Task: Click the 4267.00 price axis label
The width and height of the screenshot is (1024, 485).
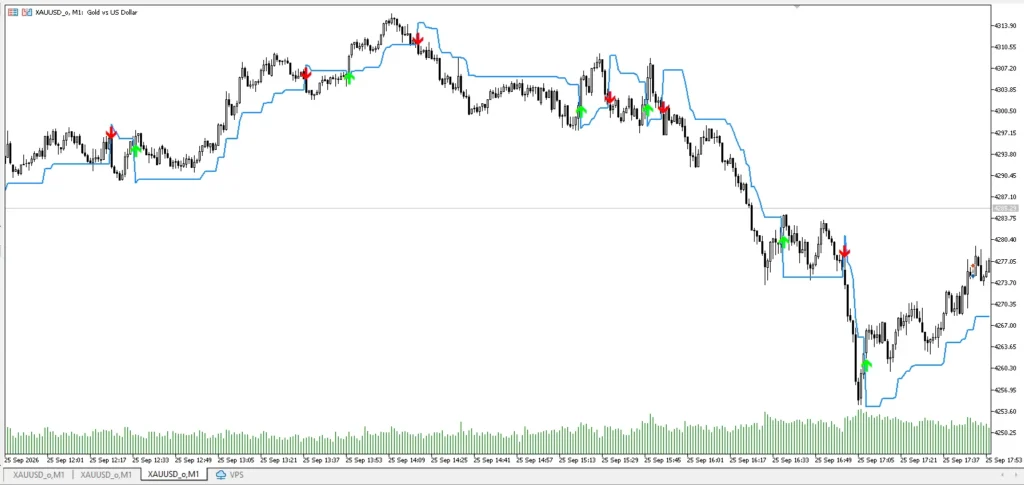Action: click(1006, 325)
